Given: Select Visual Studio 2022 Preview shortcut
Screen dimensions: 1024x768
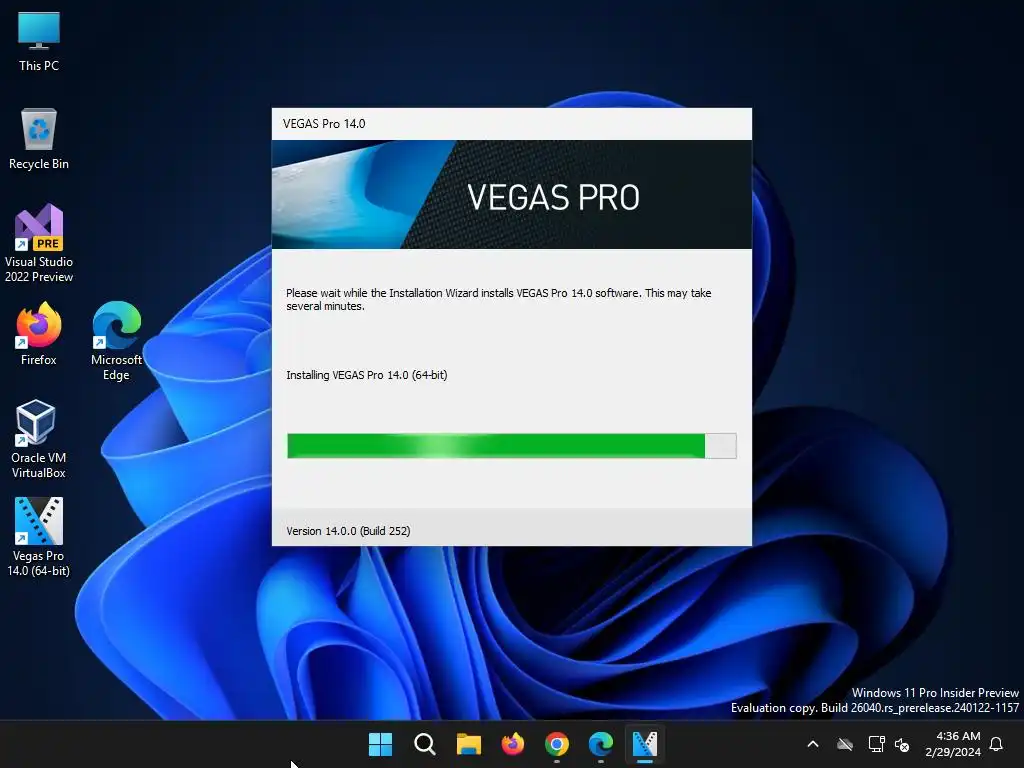Looking at the screenshot, I should [39, 243].
